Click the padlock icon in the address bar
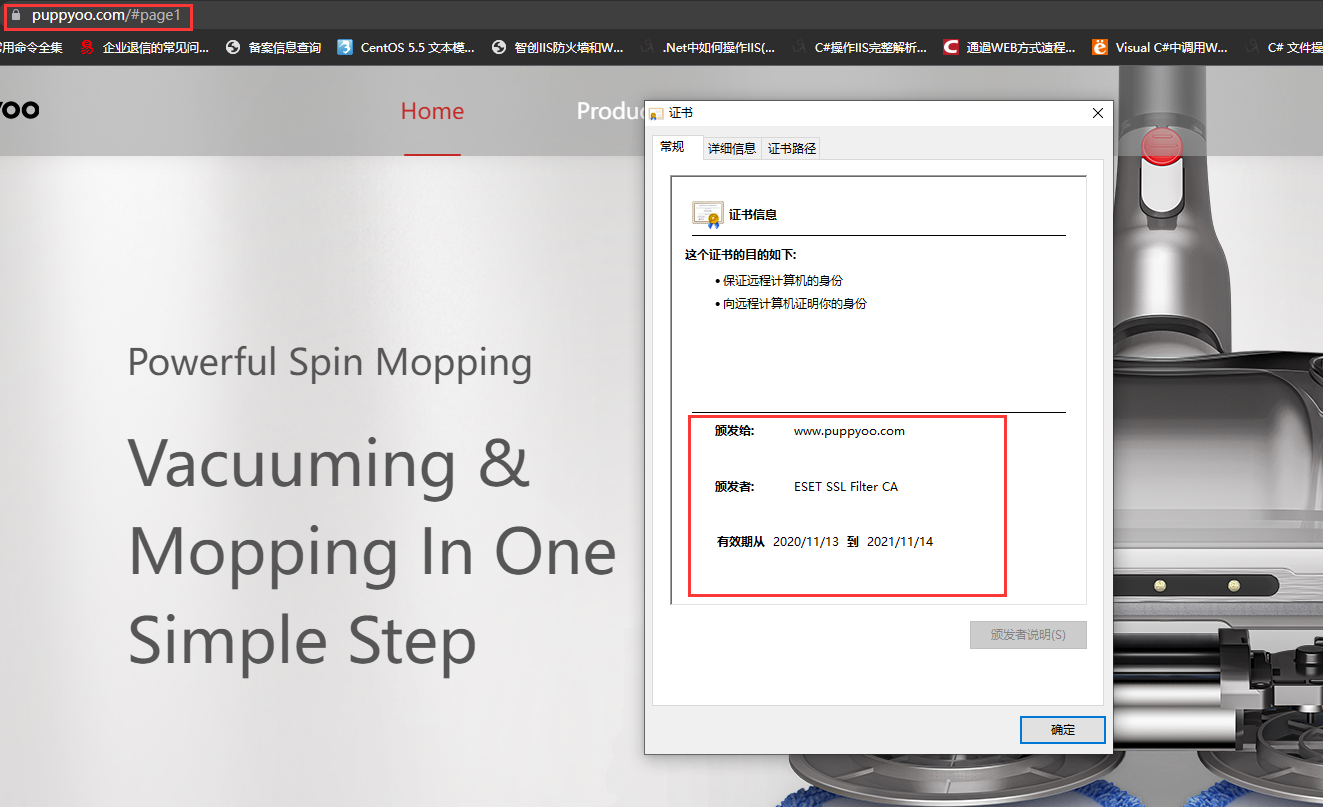Viewport: 1323px width, 807px height. tap(15, 16)
